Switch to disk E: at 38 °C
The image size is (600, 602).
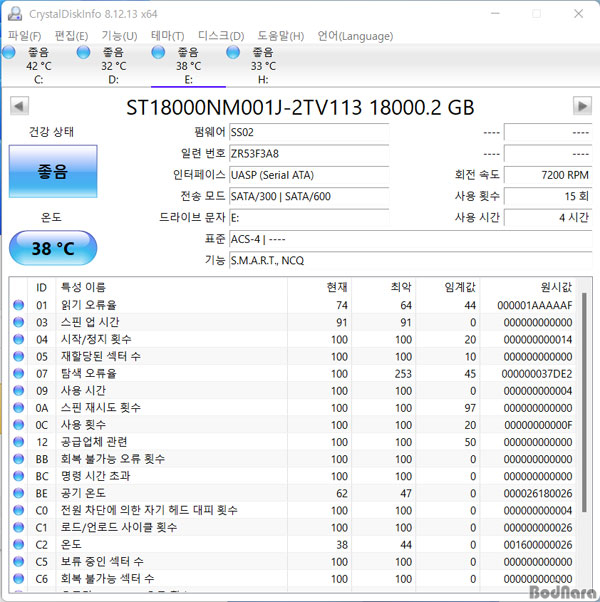click(x=188, y=66)
